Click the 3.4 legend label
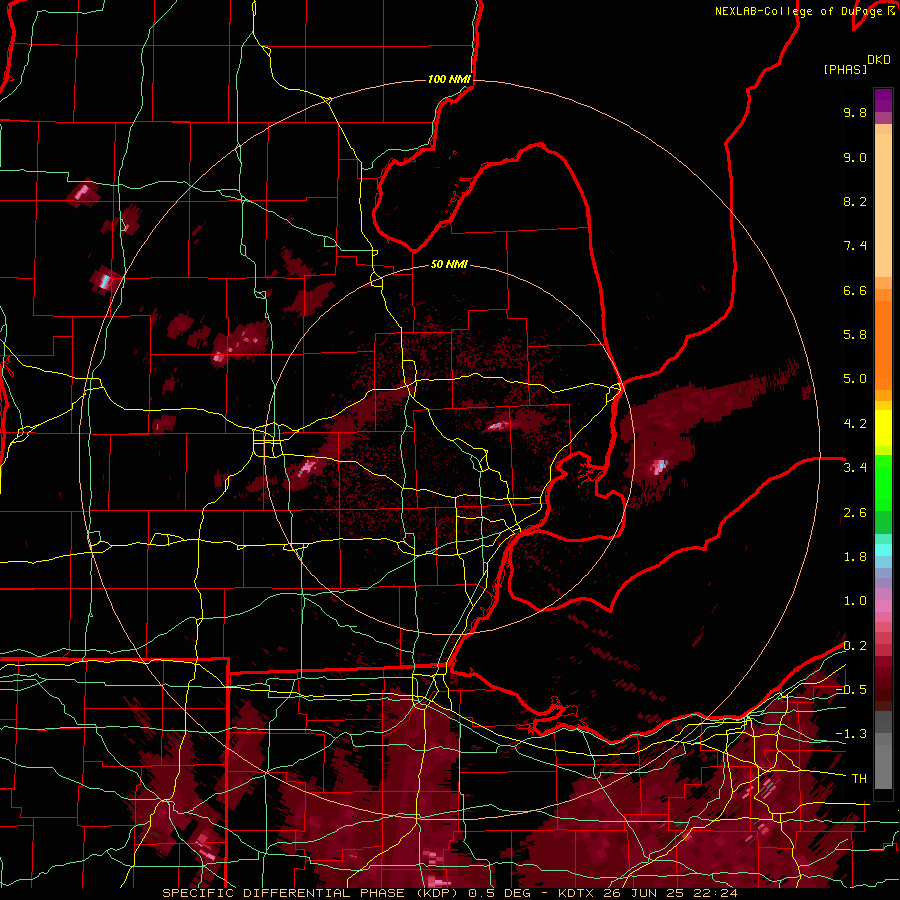The height and width of the screenshot is (900, 900). pos(855,468)
